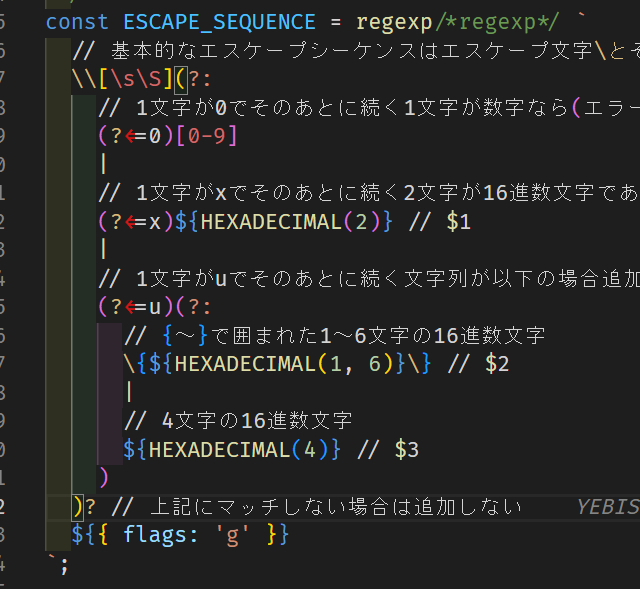Screen dimensions: 640x589
Task: Click the lone pink closing parenthesis line
Action: [x=104, y=477]
